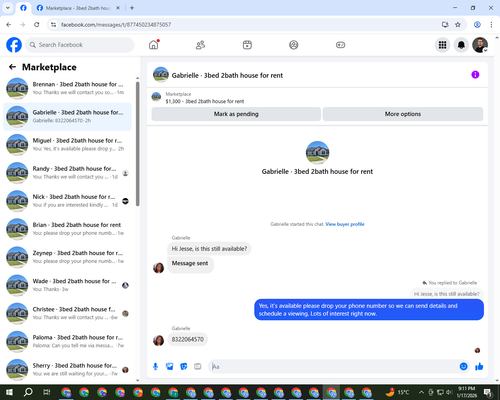
Task: Open Brian's conversation
Action: (67, 229)
